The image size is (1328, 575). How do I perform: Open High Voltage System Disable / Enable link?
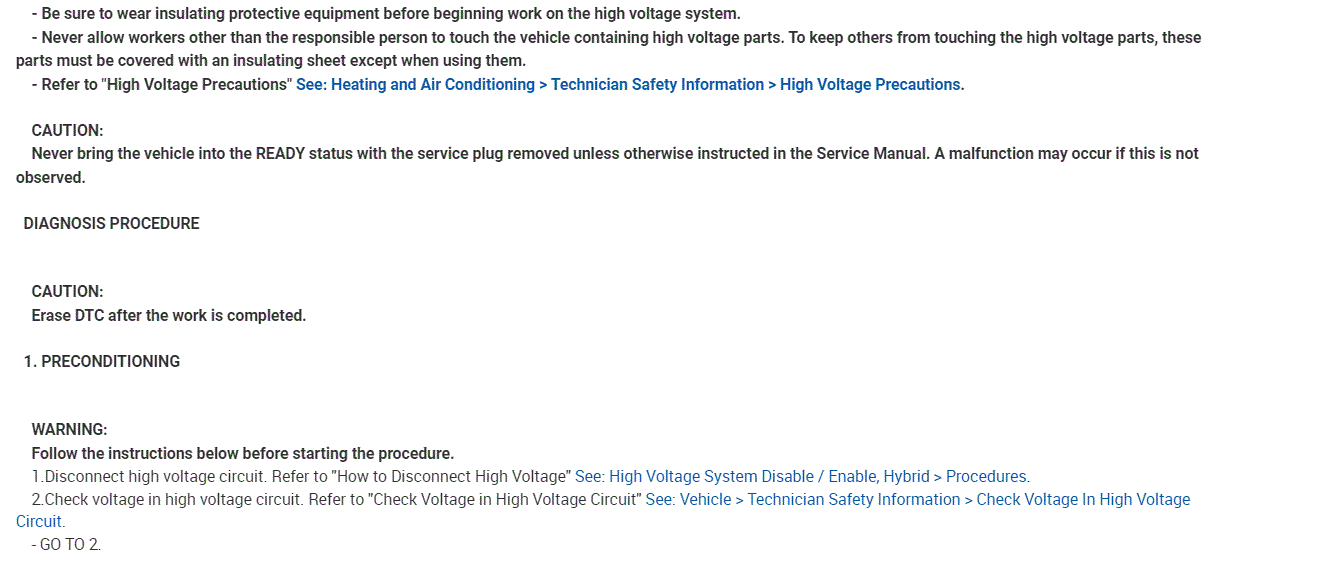click(802, 476)
